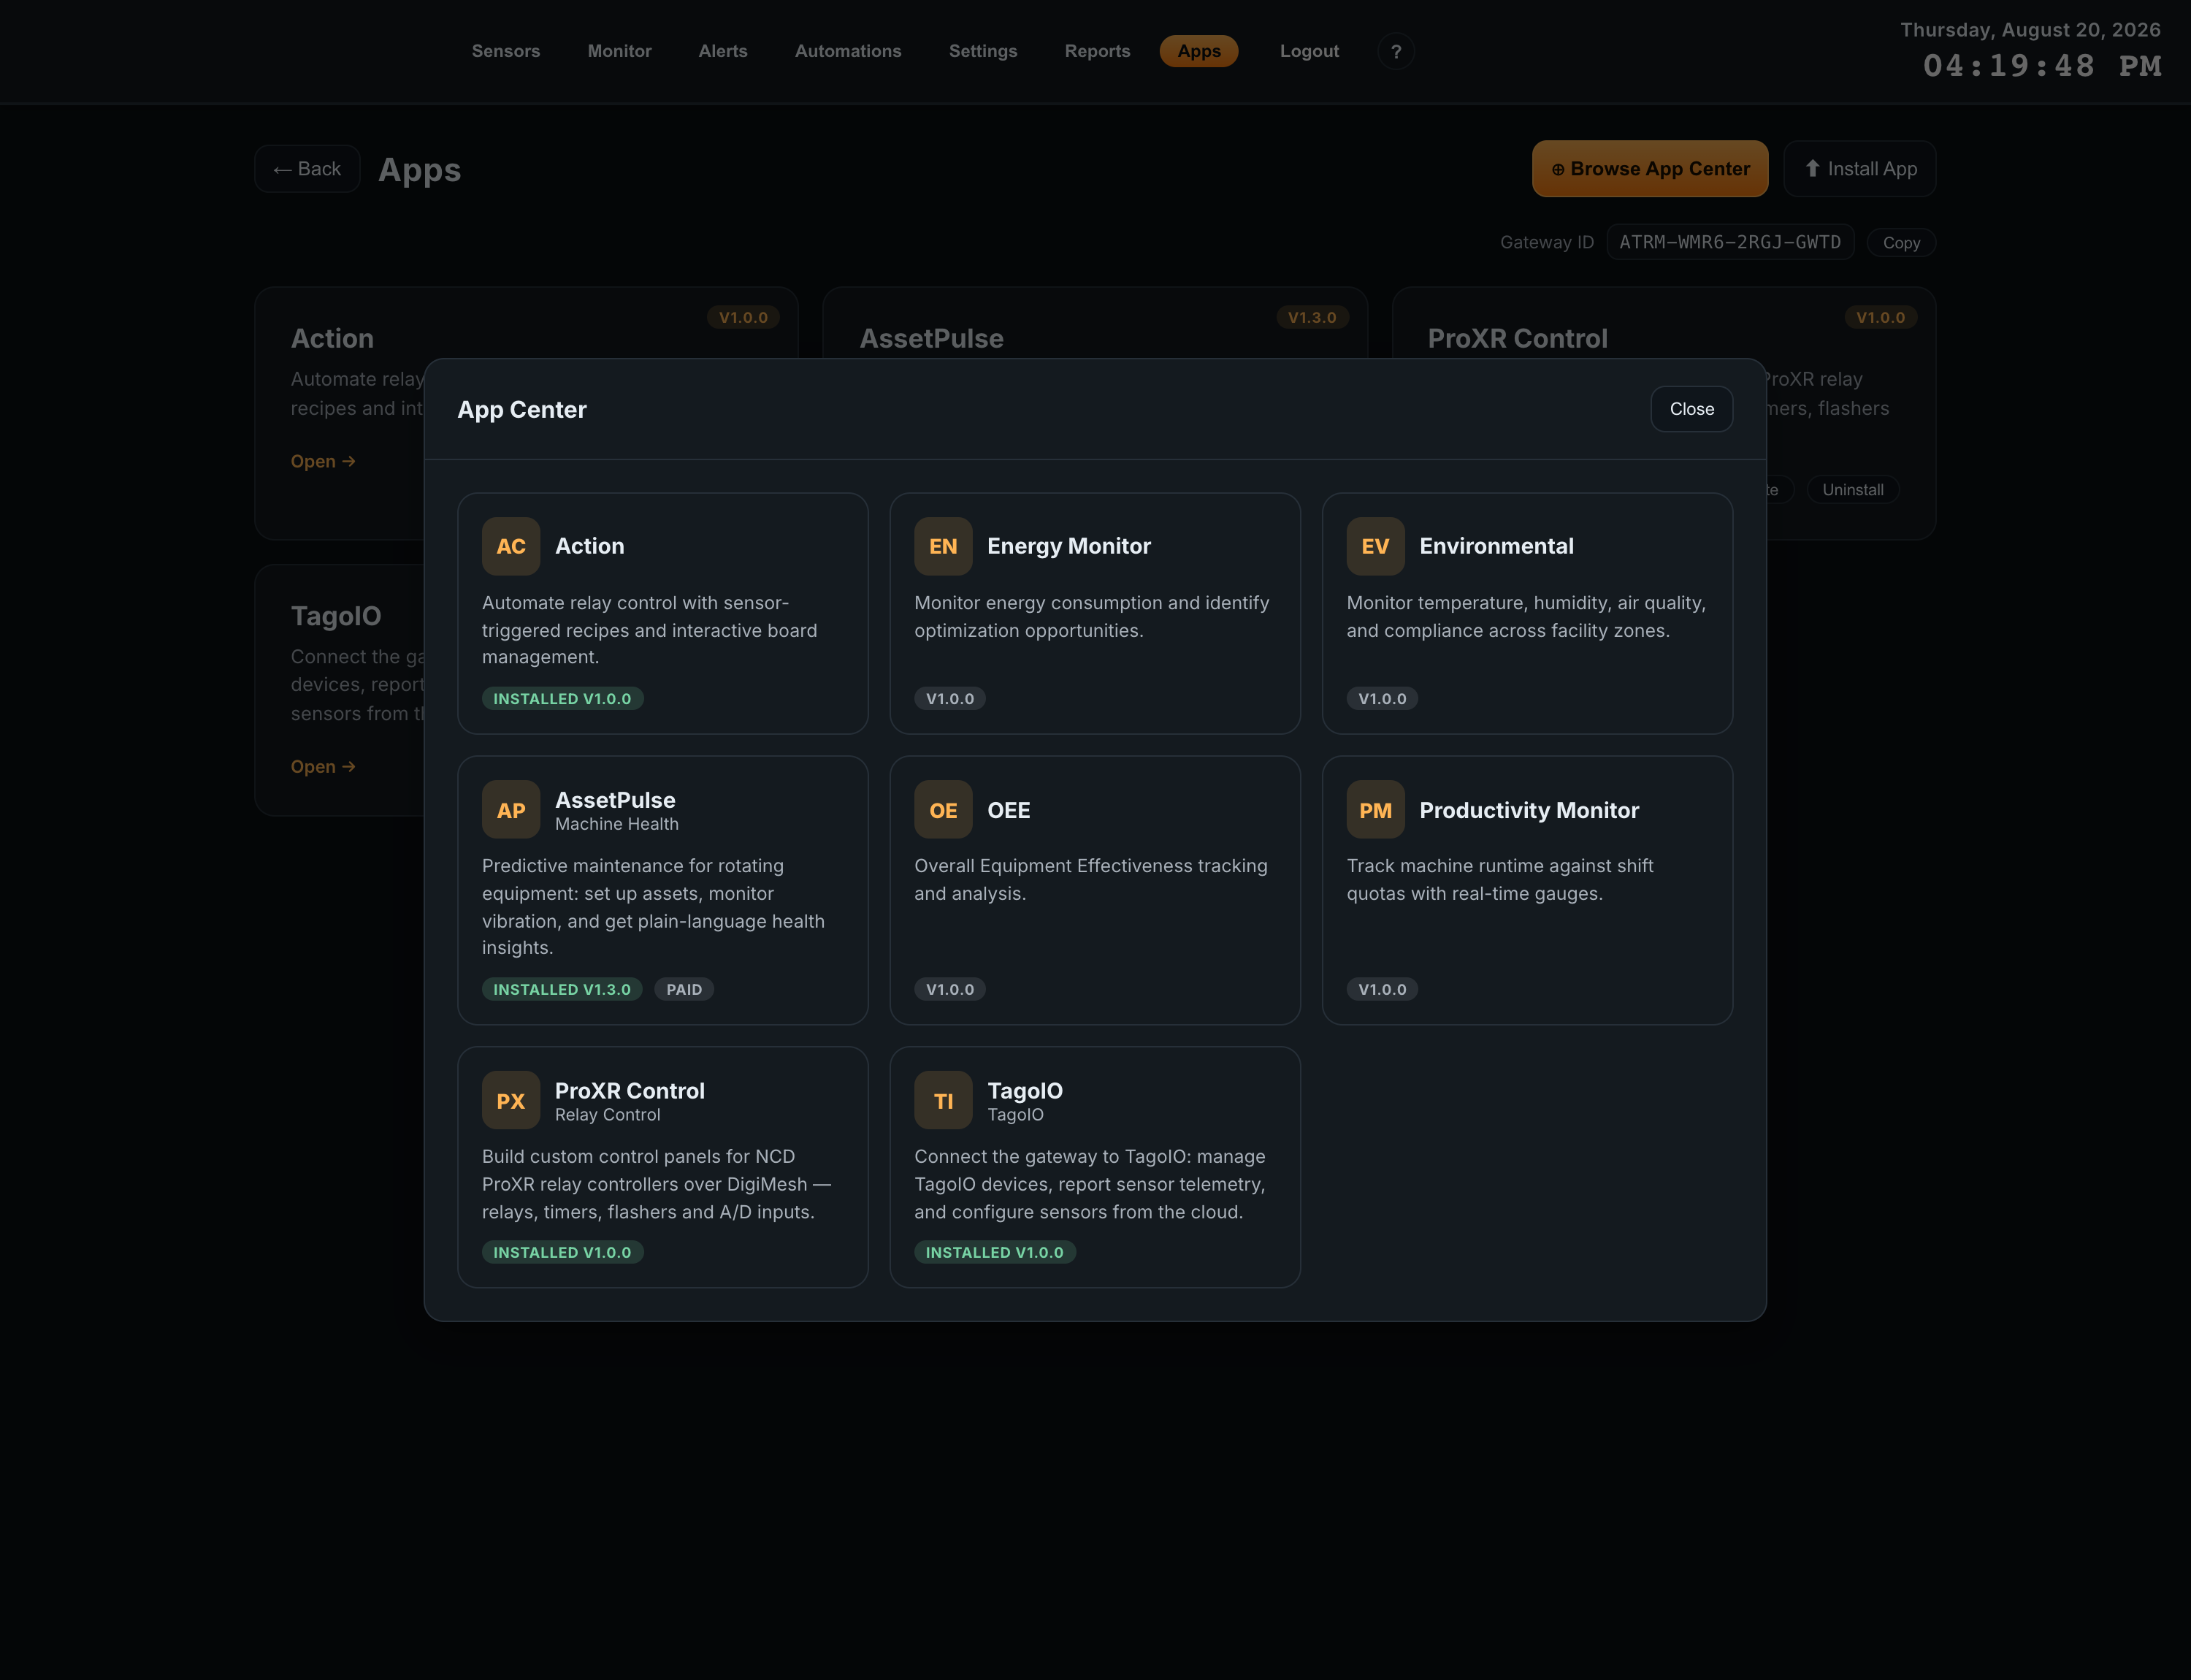This screenshot has height=1680, width=2191.
Task: Click Open link on background Action card
Action: click(x=323, y=461)
